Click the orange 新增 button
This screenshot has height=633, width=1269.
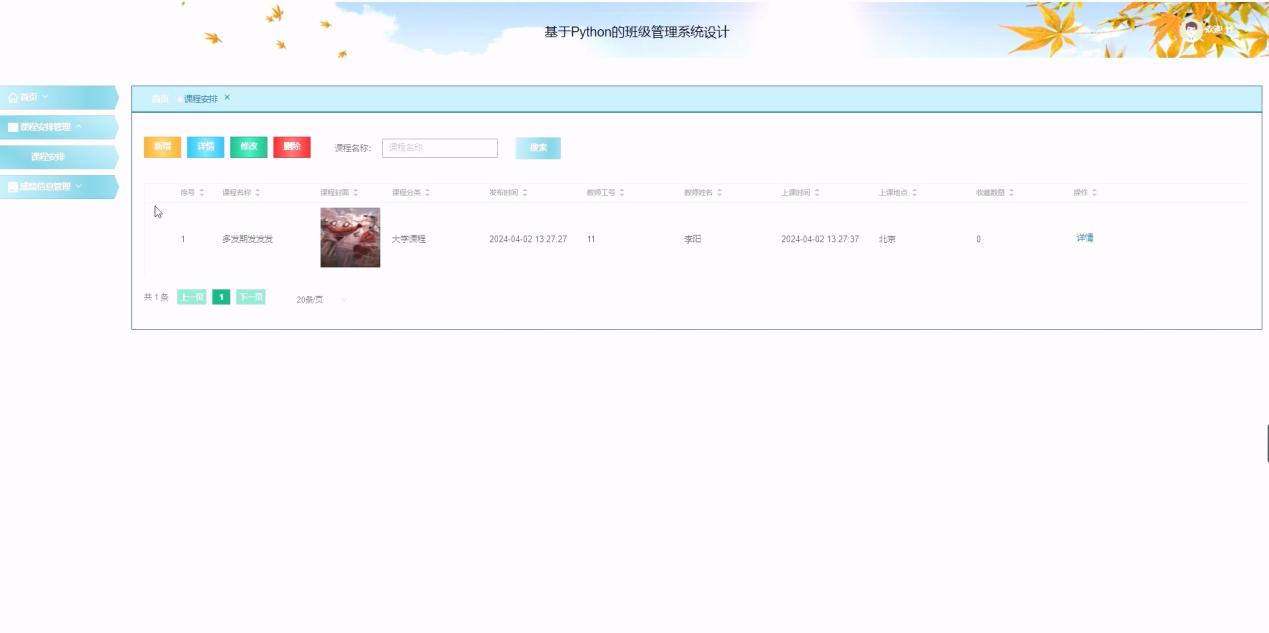point(162,147)
